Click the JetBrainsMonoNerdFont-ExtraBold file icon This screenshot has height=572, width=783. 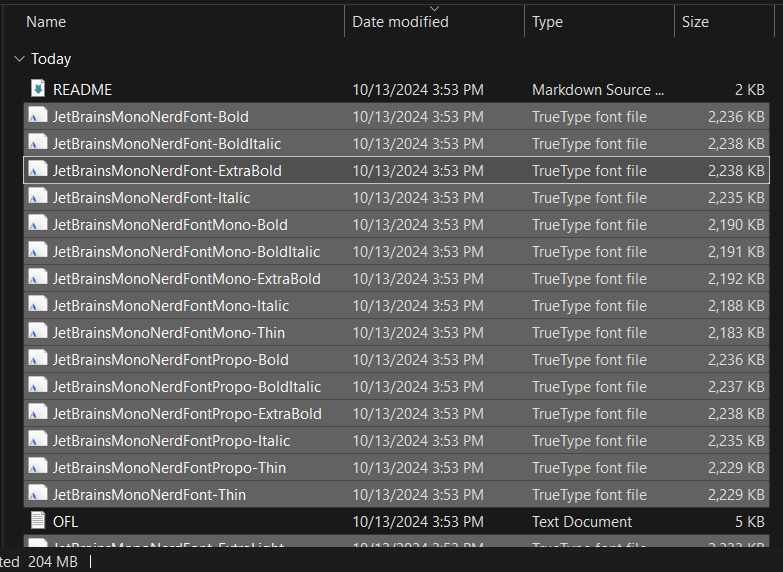[x=38, y=171]
